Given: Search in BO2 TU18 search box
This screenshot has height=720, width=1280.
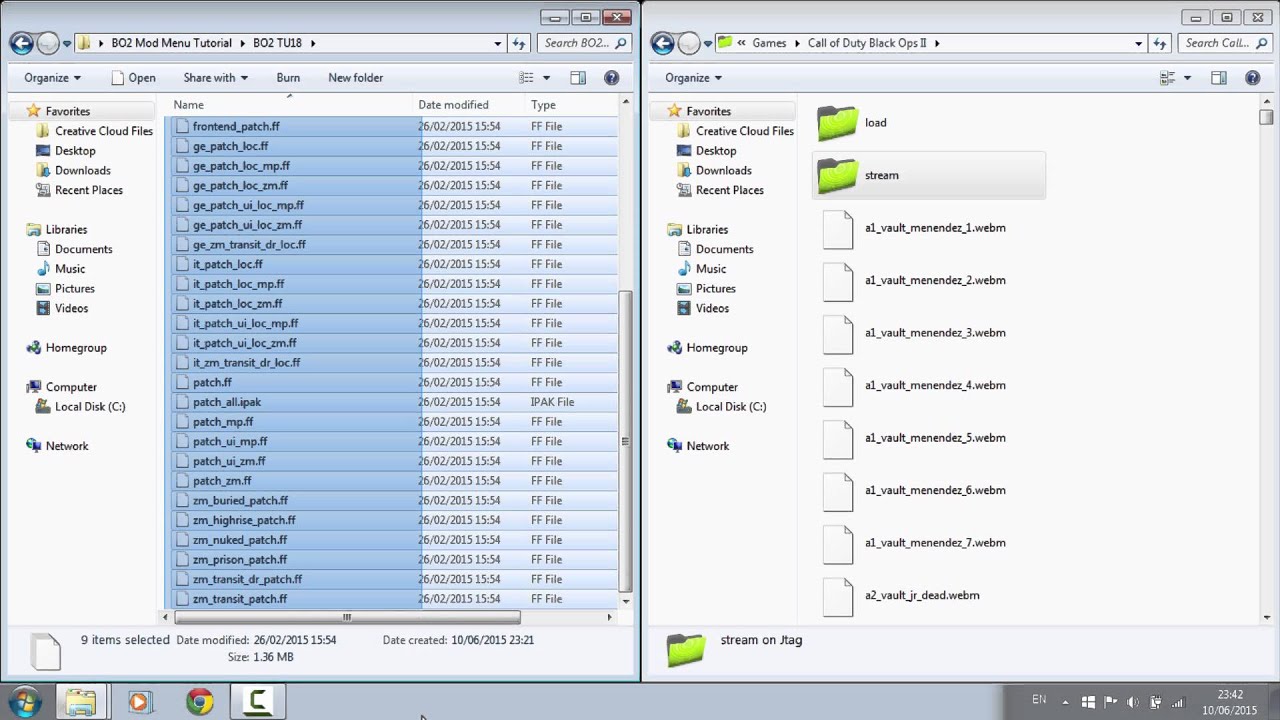Looking at the screenshot, I should tap(583, 43).
